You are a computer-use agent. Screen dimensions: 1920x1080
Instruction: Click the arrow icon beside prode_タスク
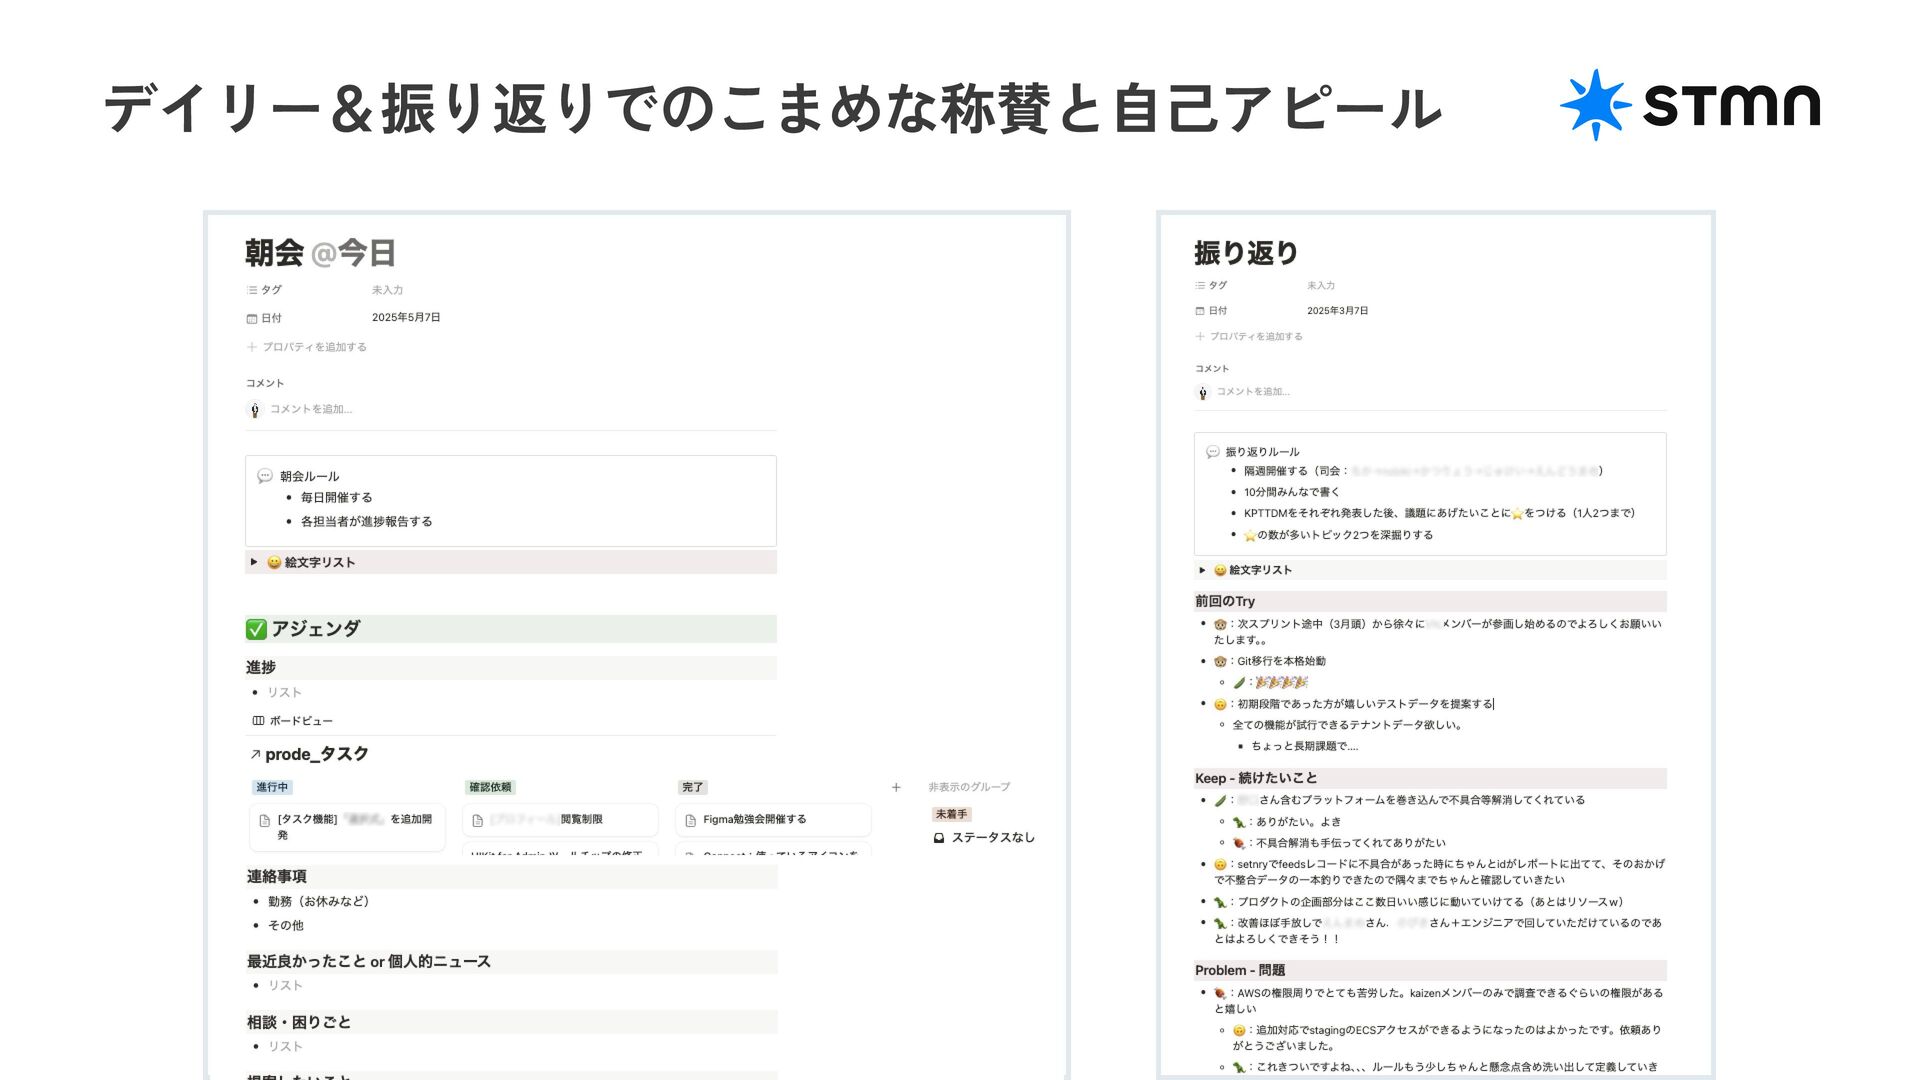coord(255,754)
